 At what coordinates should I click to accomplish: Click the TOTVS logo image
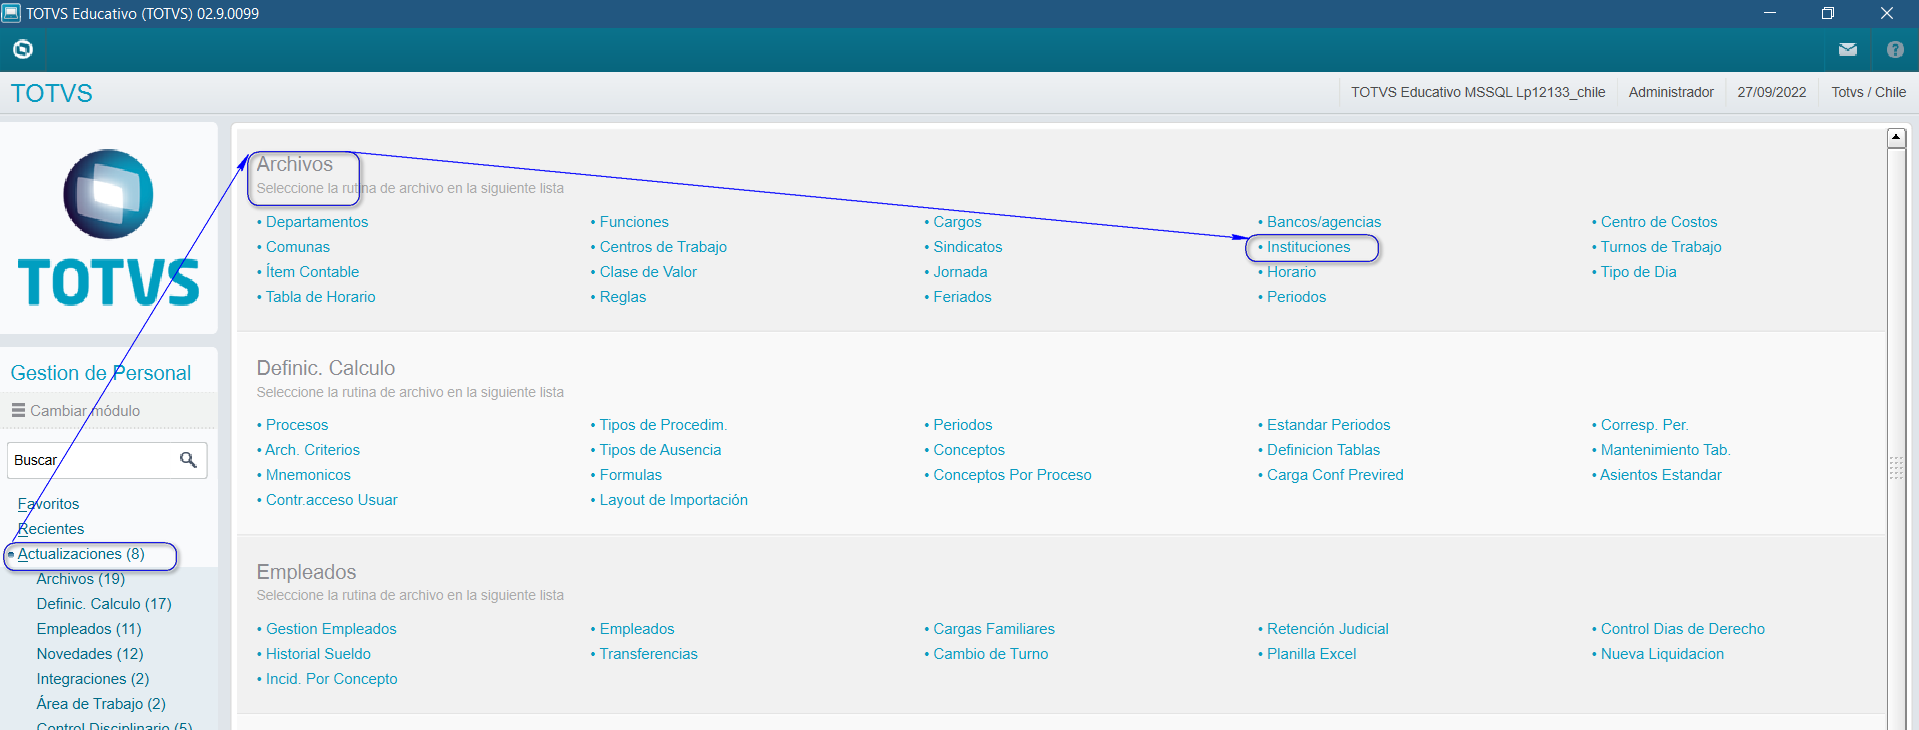point(109,228)
